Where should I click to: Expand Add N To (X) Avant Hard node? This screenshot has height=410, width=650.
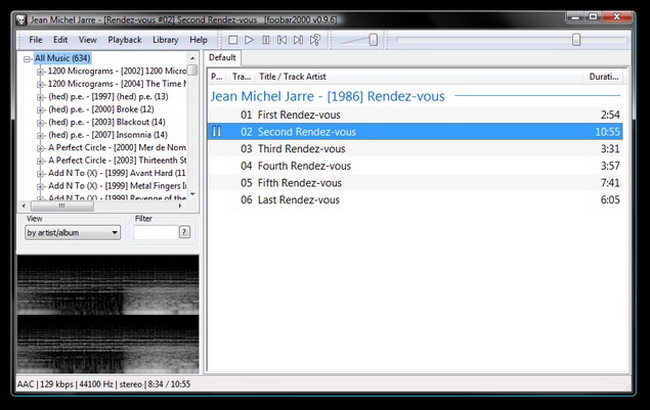pos(40,174)
